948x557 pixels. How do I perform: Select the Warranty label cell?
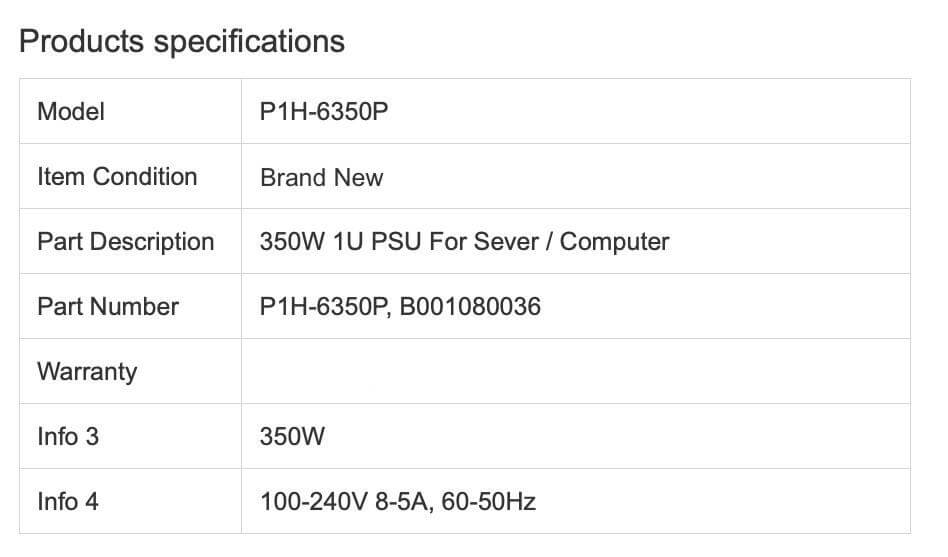[87, 372]
